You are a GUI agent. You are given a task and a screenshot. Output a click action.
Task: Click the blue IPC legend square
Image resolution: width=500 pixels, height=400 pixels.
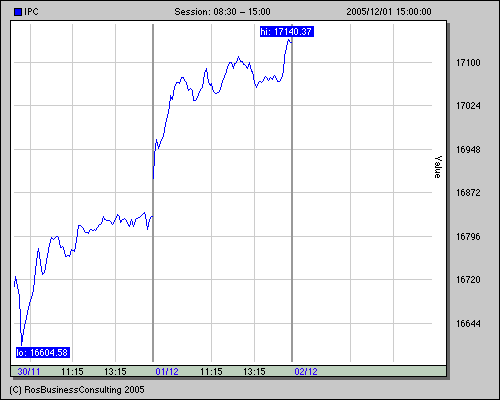(x=18, y=12)
